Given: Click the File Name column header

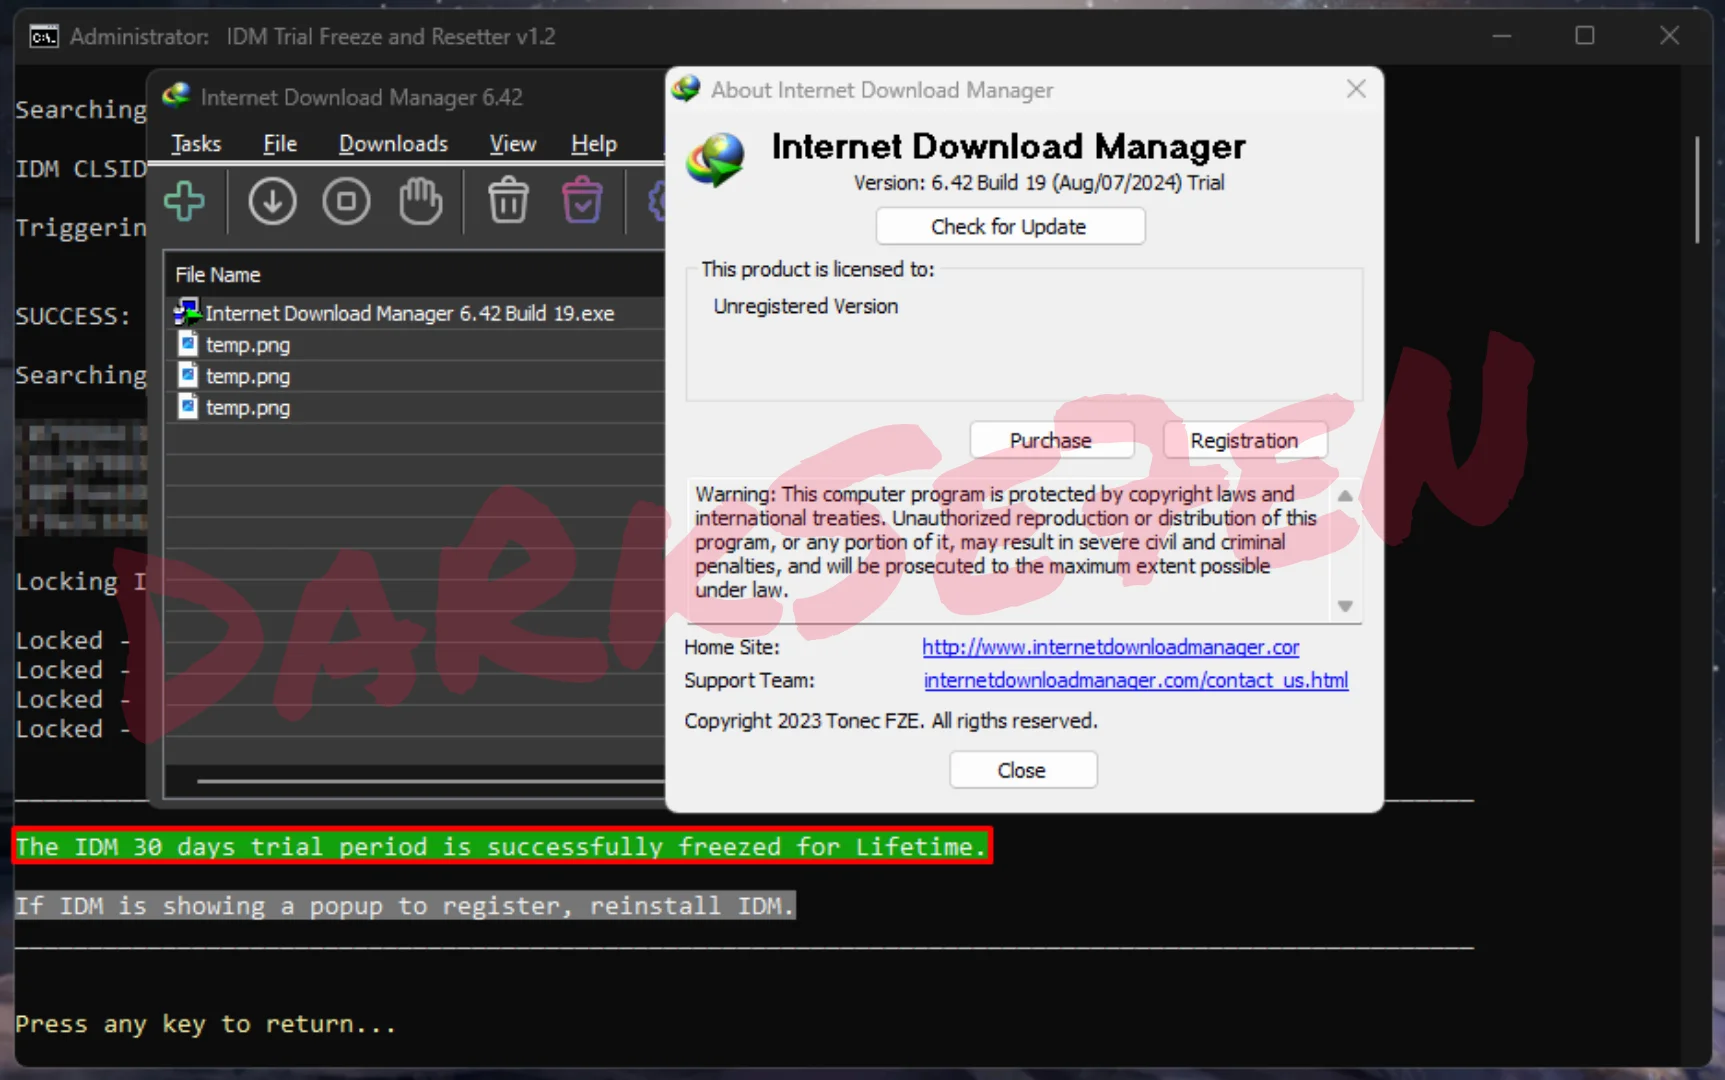Looking at the screenshot, I should point(218,274).
